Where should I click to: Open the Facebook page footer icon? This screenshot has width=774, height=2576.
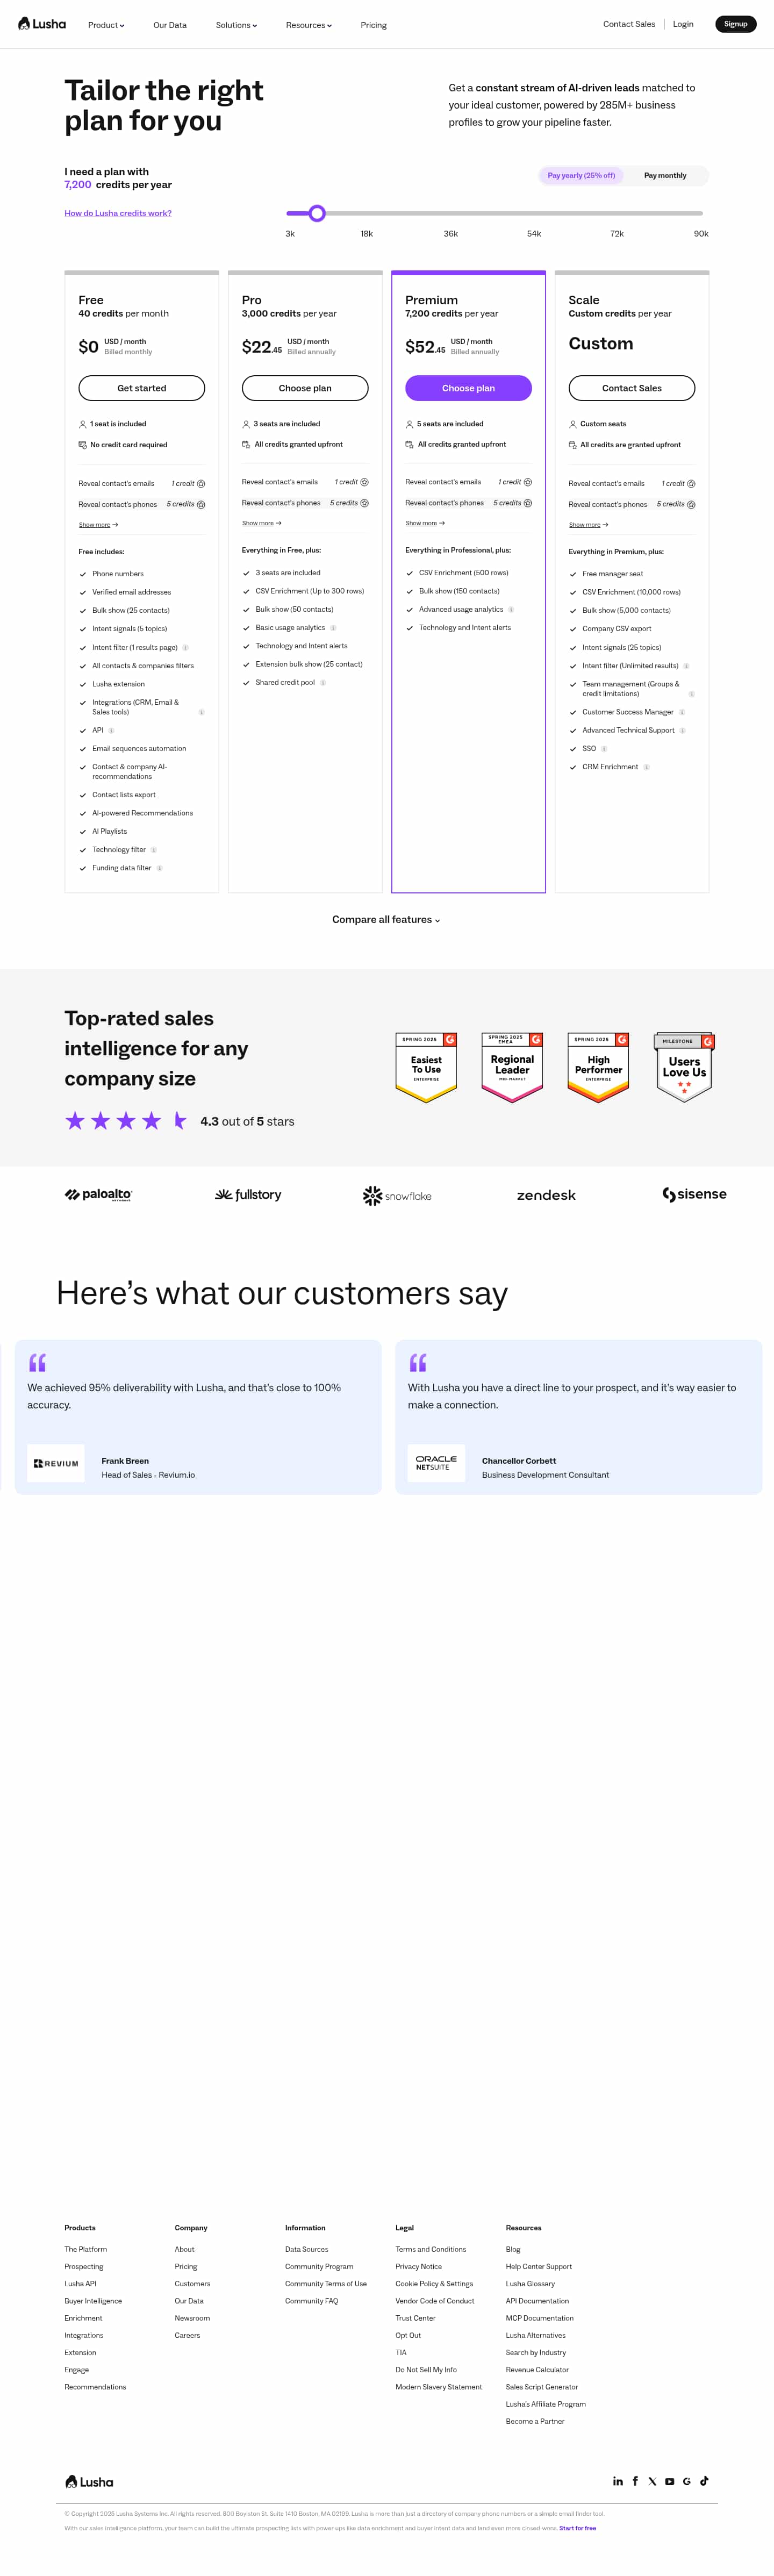click(x=635, y=2481)
